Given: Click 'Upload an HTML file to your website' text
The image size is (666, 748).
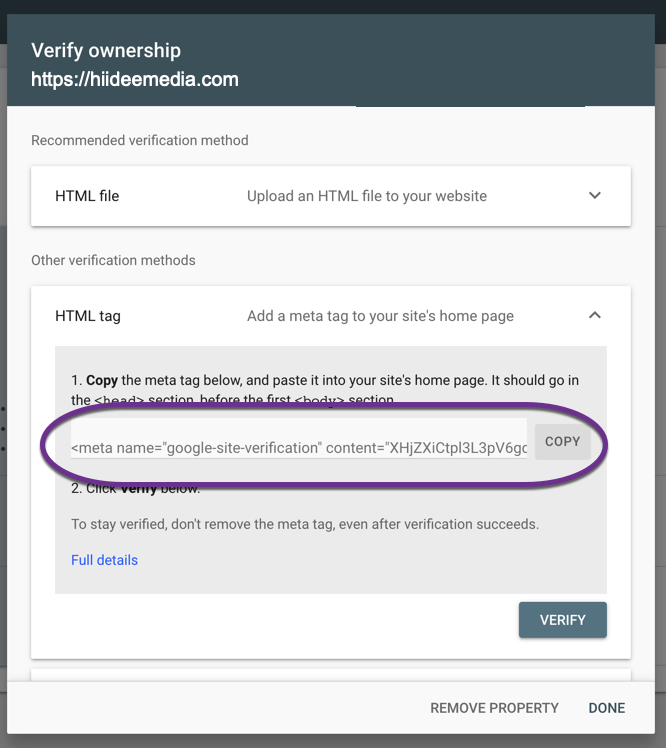Looking at the screenshot, I should click(367, 196).
